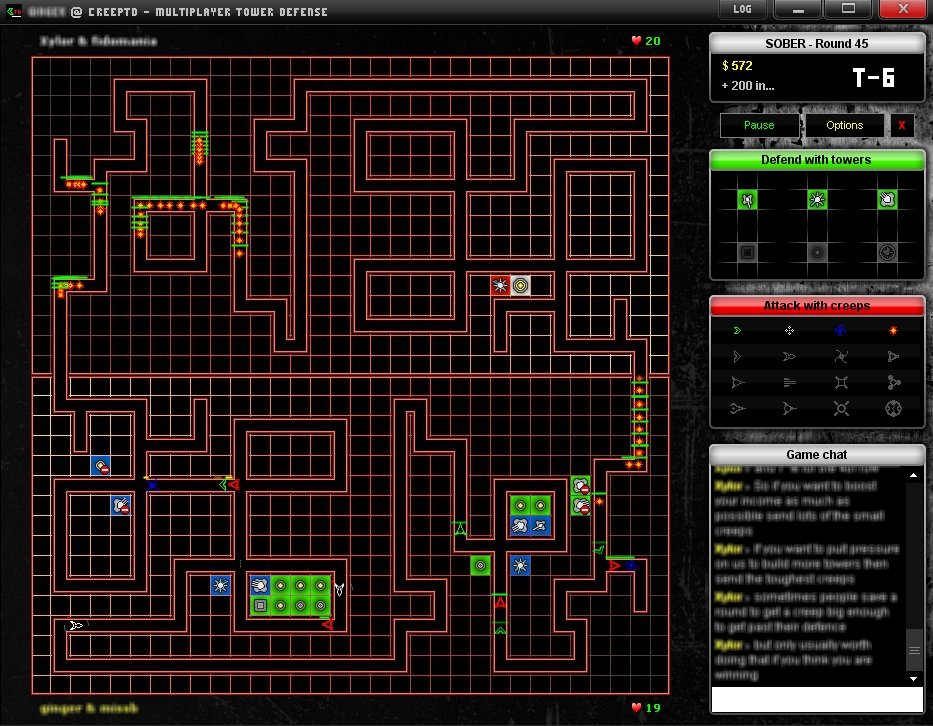Click the T-6 countdown timer
The height and width of the screenshot is (726, 933).
873,78
